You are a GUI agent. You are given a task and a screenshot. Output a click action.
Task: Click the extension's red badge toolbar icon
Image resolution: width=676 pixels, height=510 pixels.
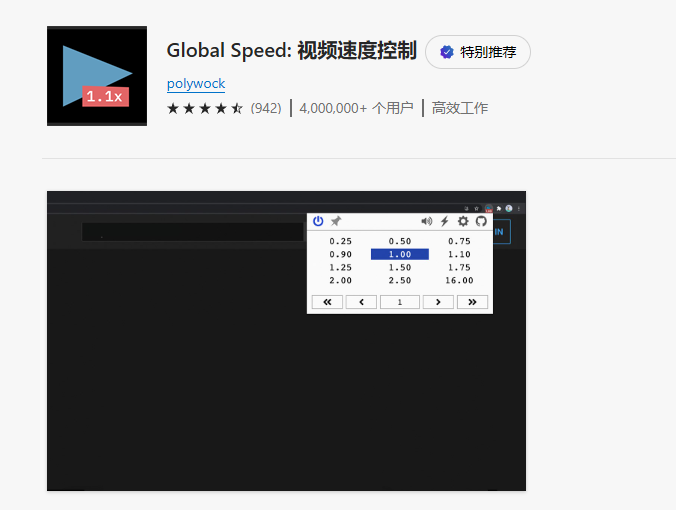pyautogui.click(x=488, y=209)
